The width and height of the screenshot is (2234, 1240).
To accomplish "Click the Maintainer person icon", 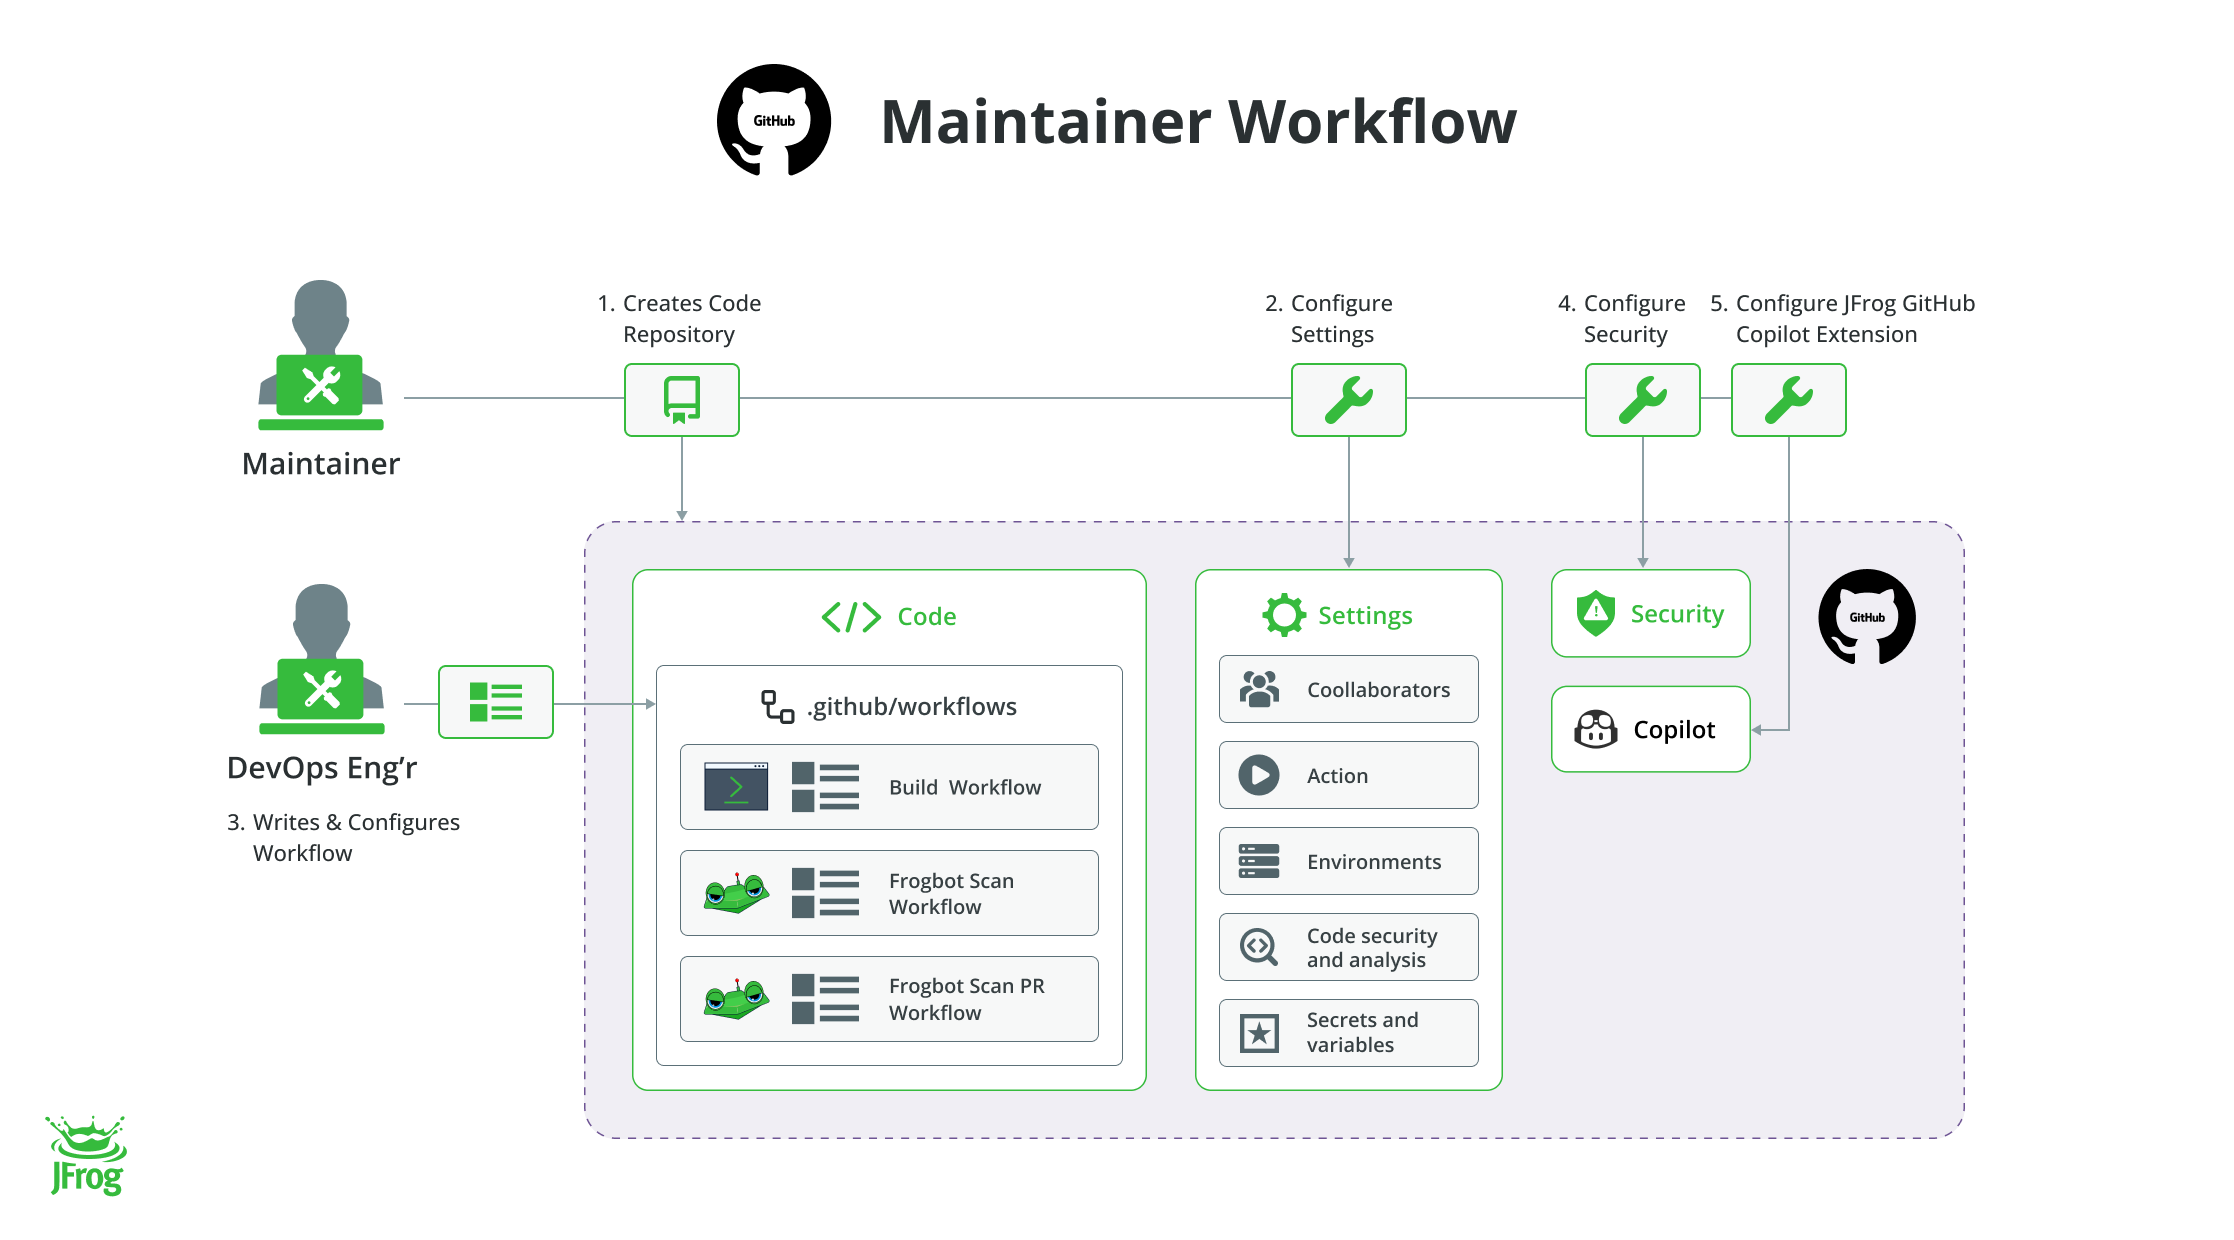I will [x=321, y=356].
